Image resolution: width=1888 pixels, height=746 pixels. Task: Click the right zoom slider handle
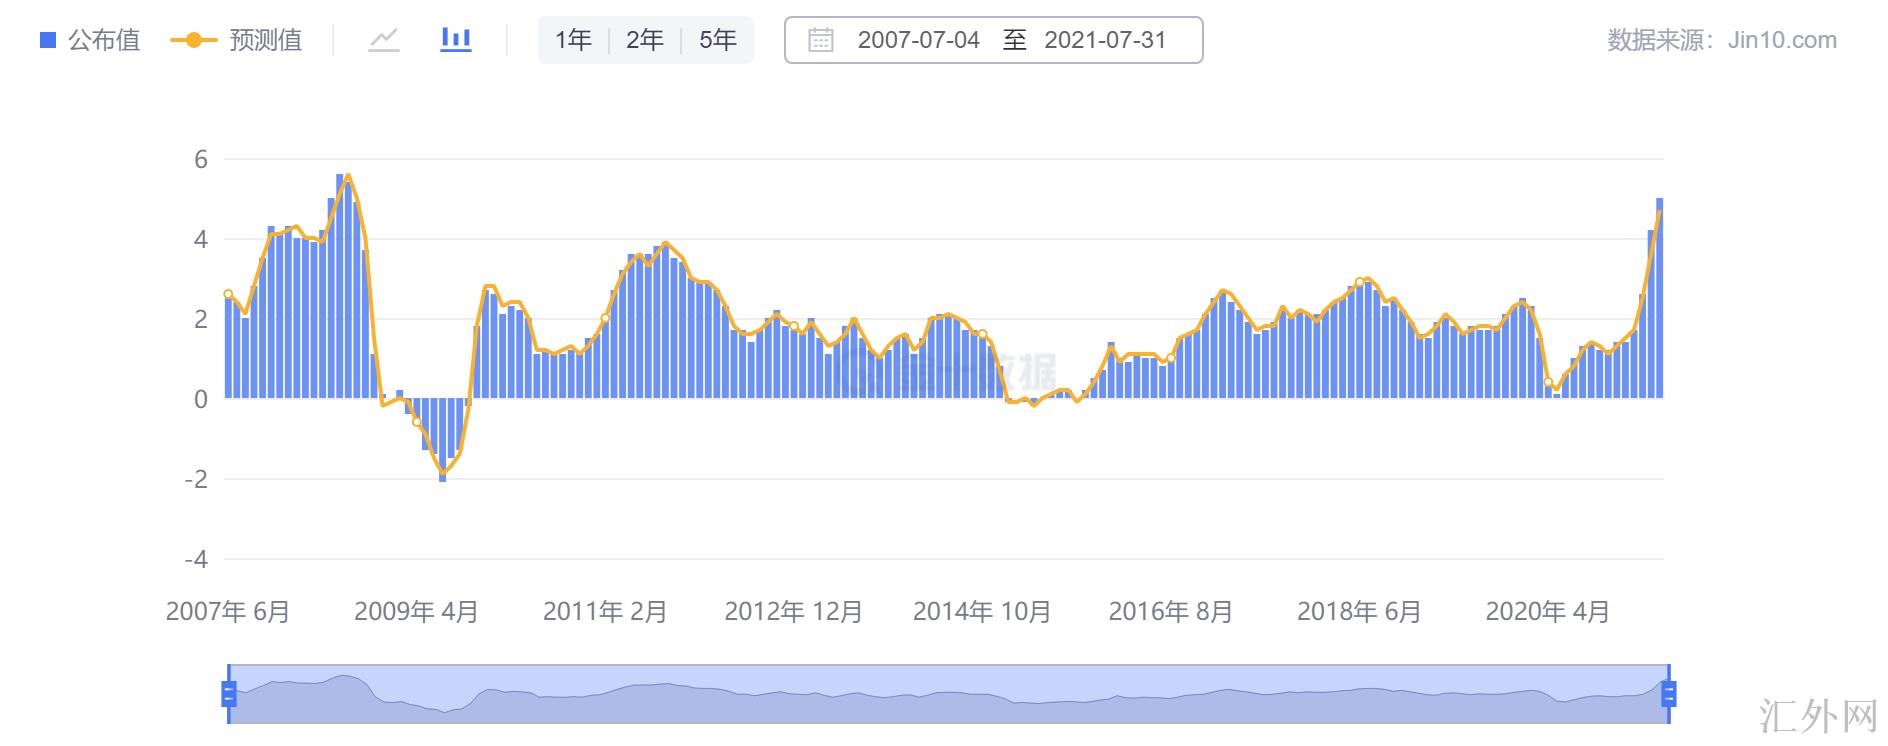click(x=1668, y=693)
